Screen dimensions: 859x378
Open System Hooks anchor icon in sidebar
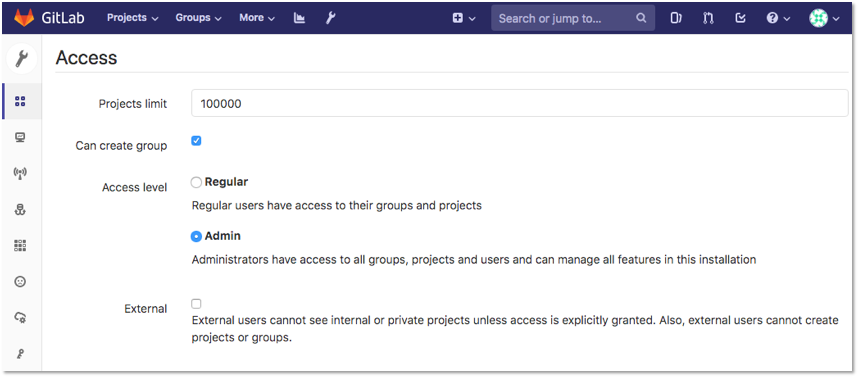pyautogui.click(x=20, y=210)
